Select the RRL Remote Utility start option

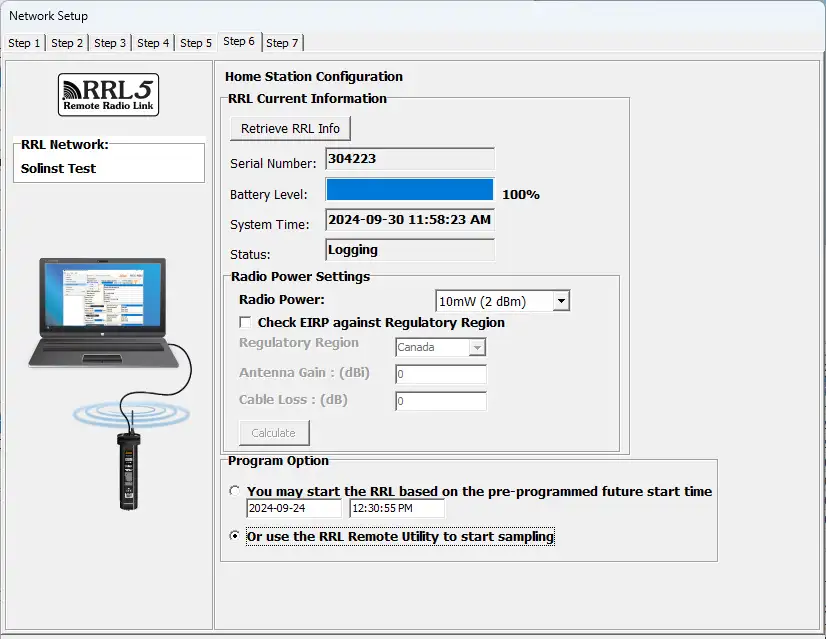(234, 537)
